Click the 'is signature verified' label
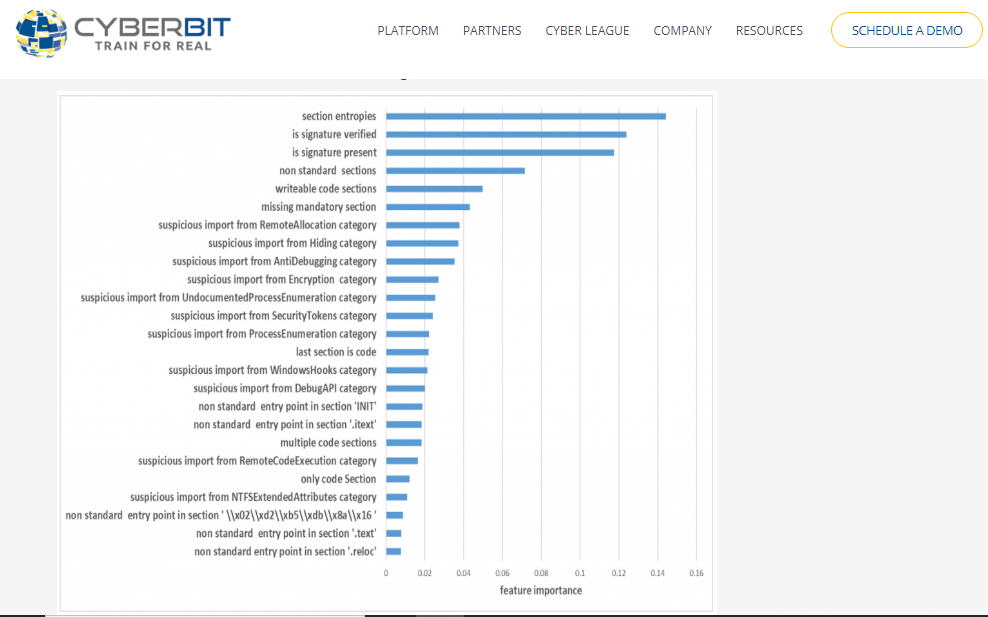988x617 pixels. click(334, 134)
